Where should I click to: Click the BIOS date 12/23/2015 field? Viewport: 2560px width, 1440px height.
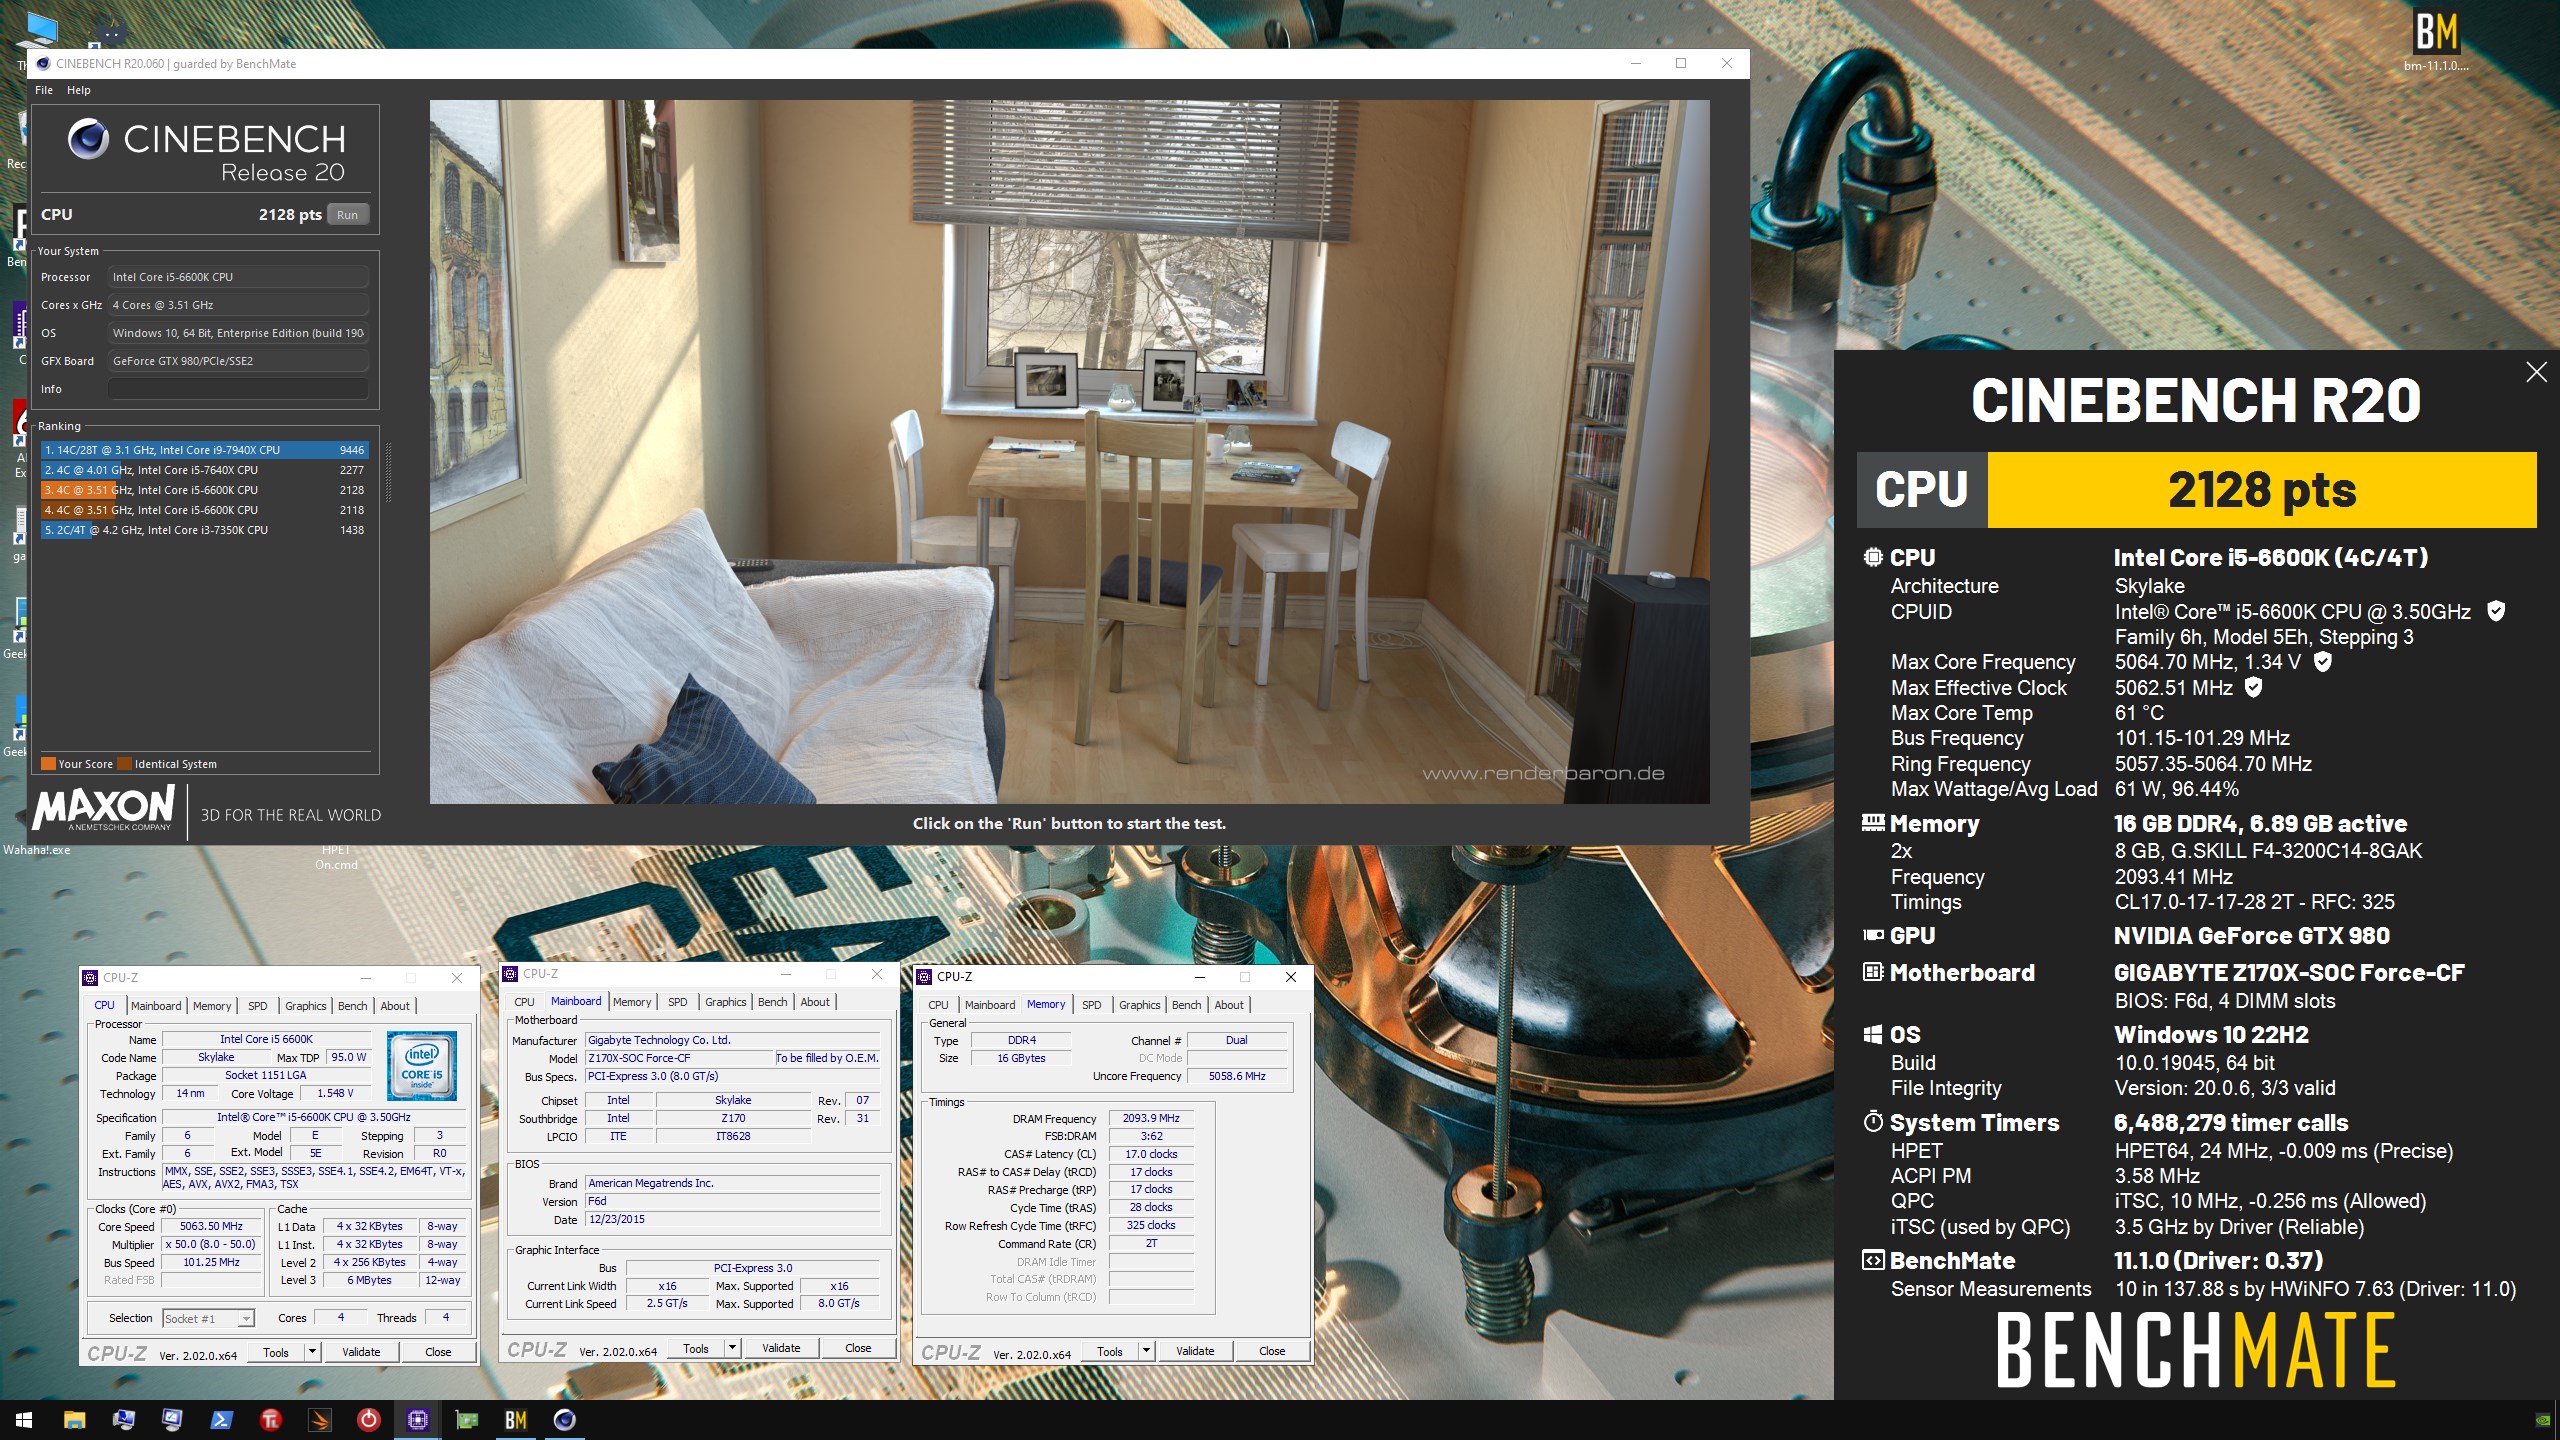[x=733, y=1219]
